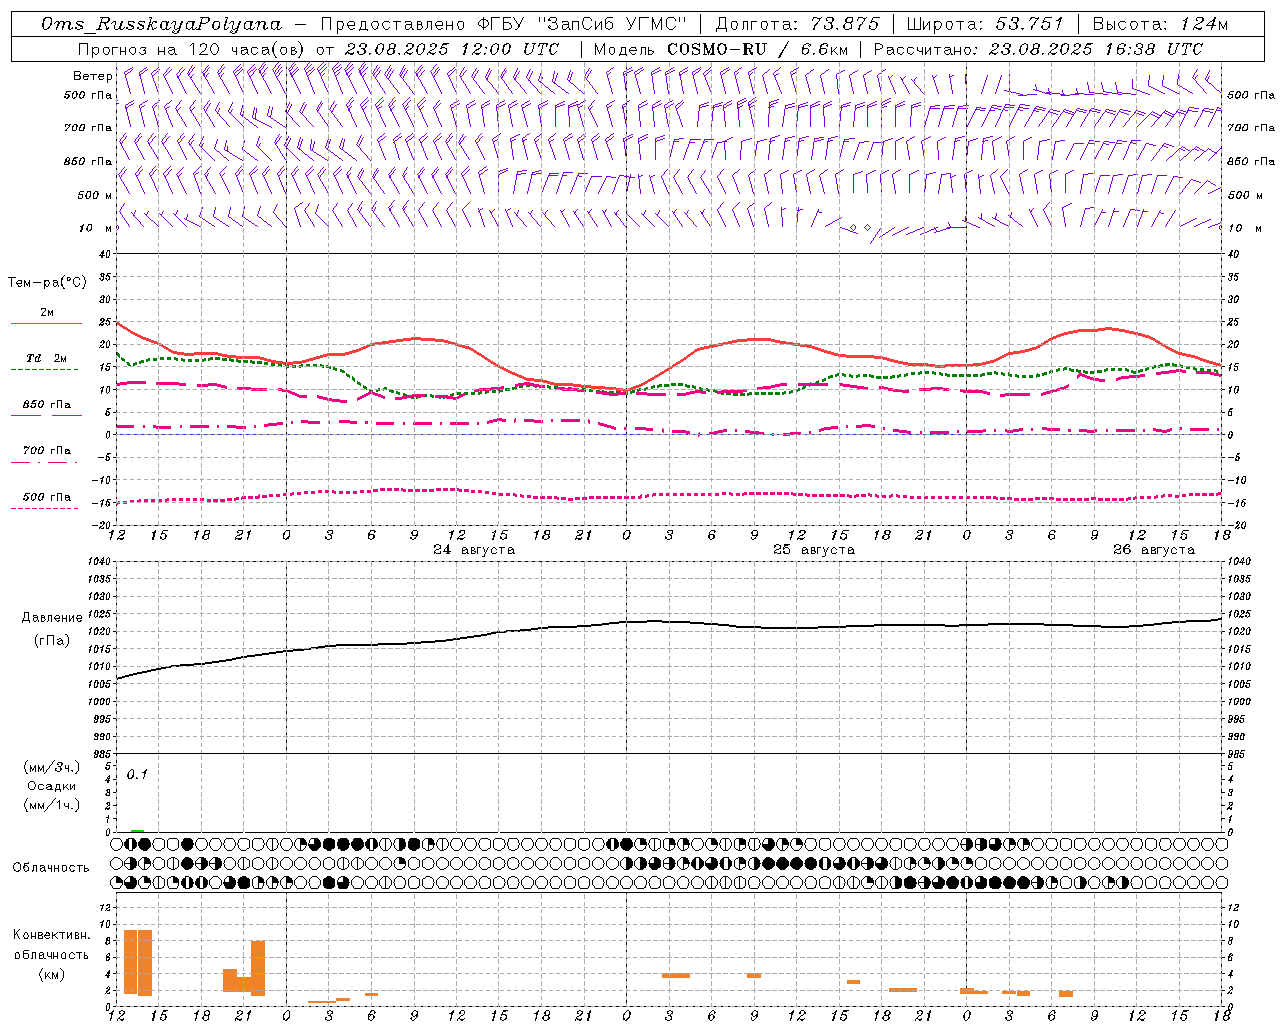
Task: Click the 'Ветер' wind panel label
Action: click(93, 76)
